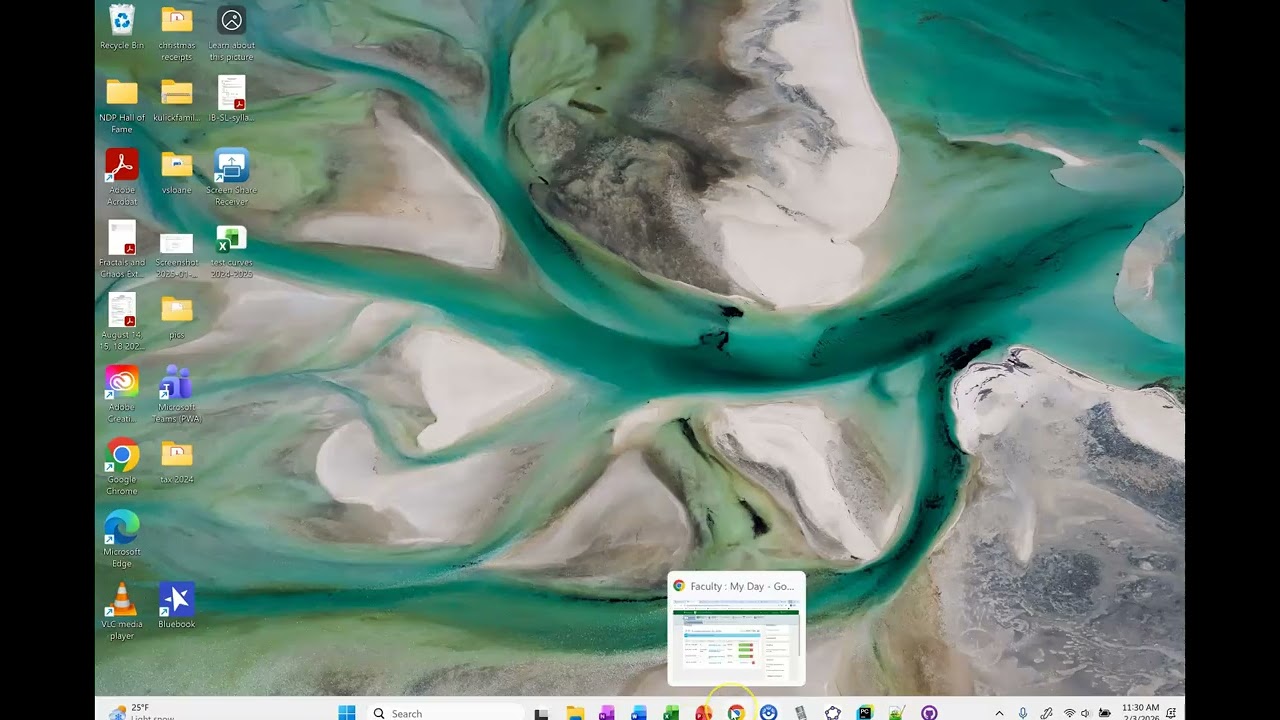1280x720 pixels.
Task: Open the Windows Start menu
Action: pos(347,712)
